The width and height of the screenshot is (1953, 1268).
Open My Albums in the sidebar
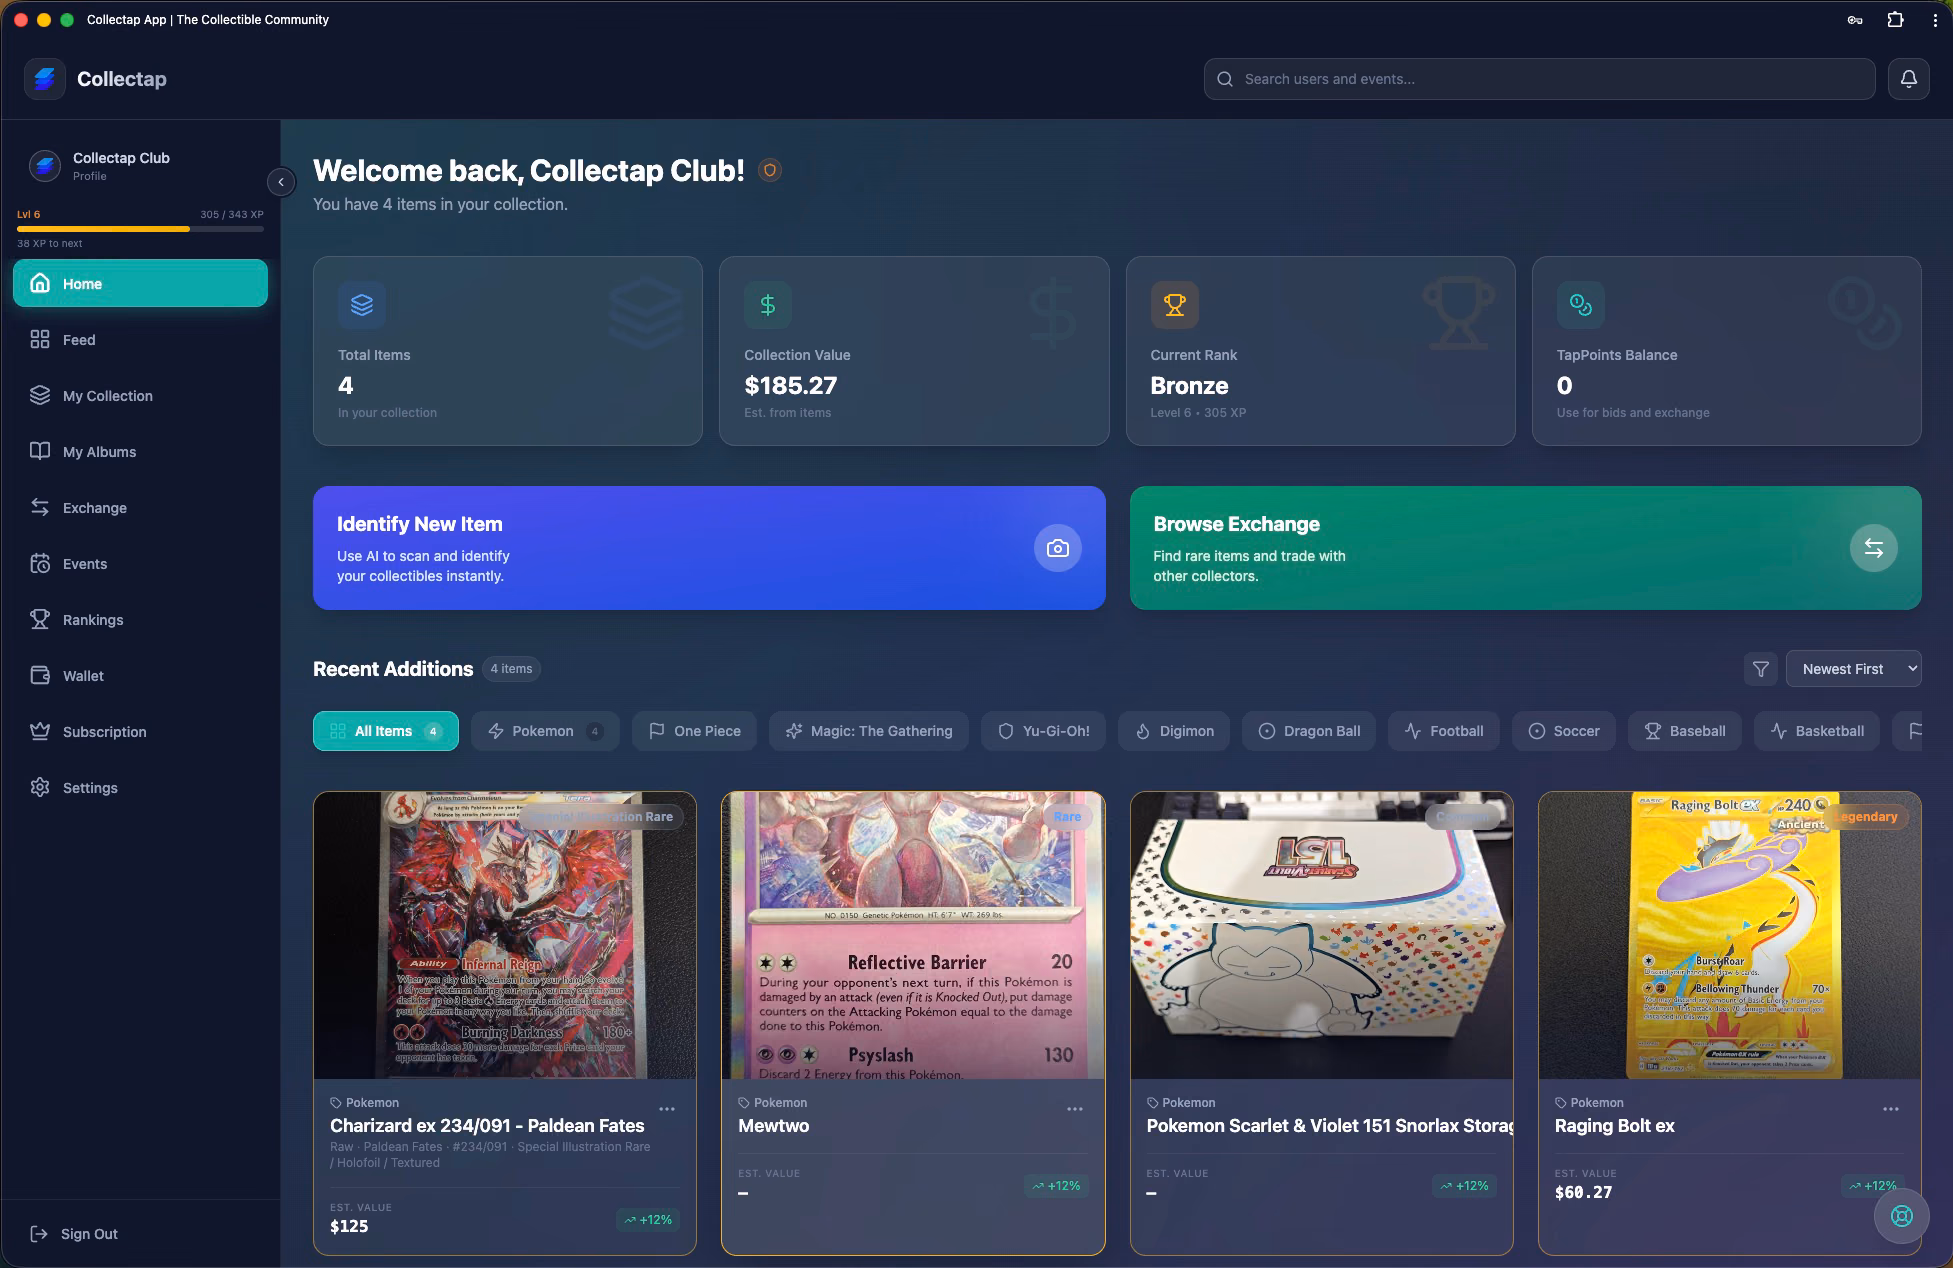click(x=140, y=452)
